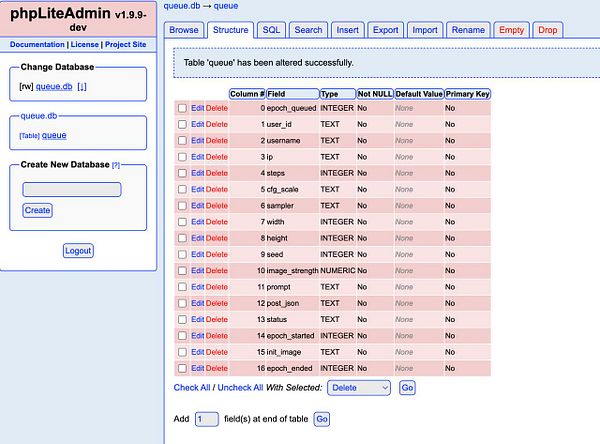This screenshot has width=600, height=444.
Task: Click the Primary Key column header
Action: tap(467, 94)
